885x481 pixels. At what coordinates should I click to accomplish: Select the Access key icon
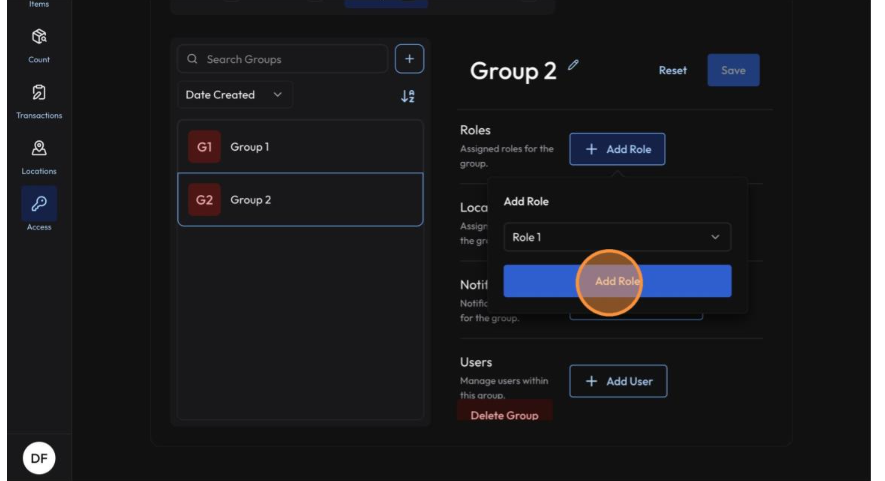pyautogui.click(x=39, y=203)
